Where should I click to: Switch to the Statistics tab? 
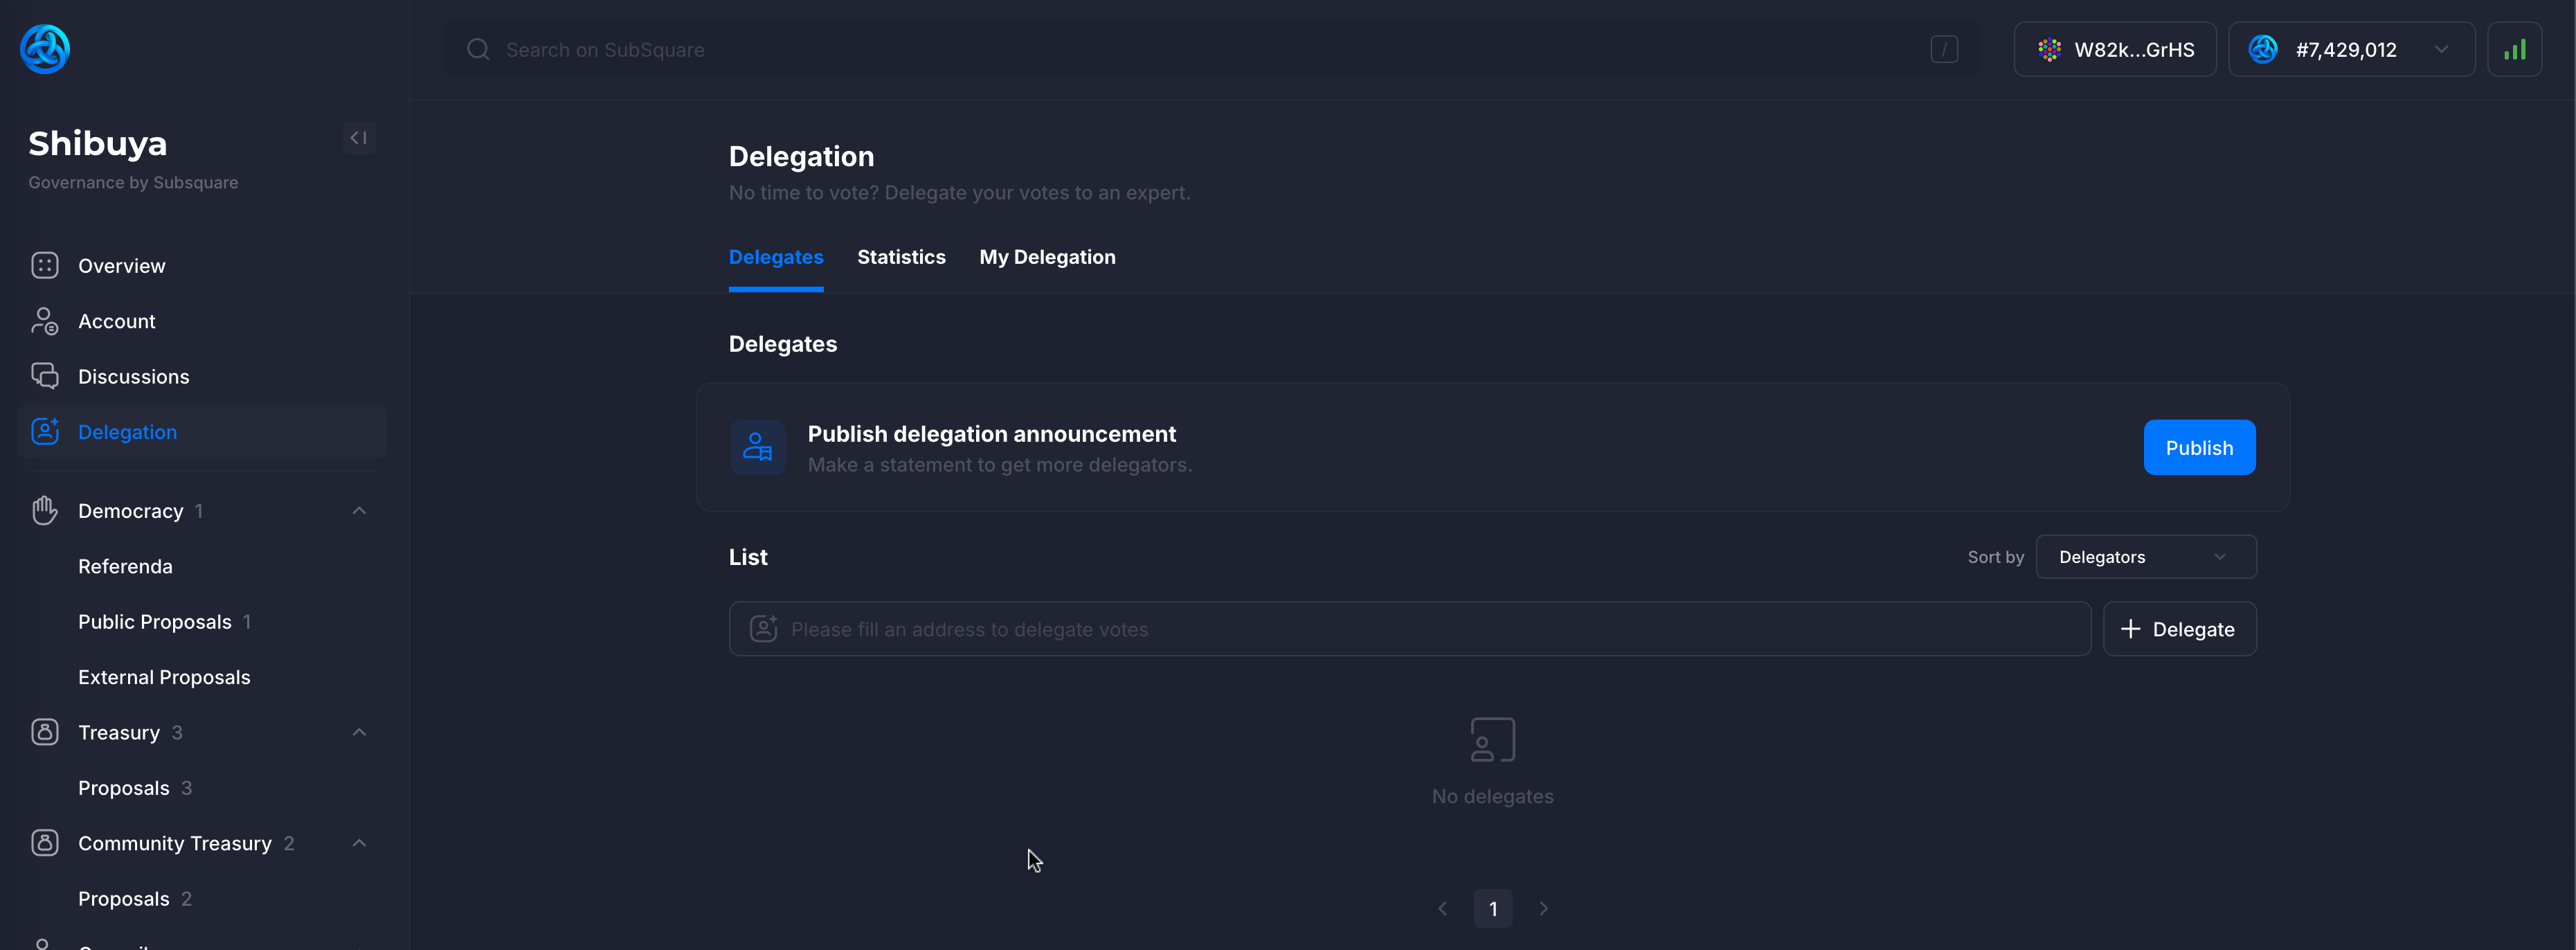[x=901, y=257]
